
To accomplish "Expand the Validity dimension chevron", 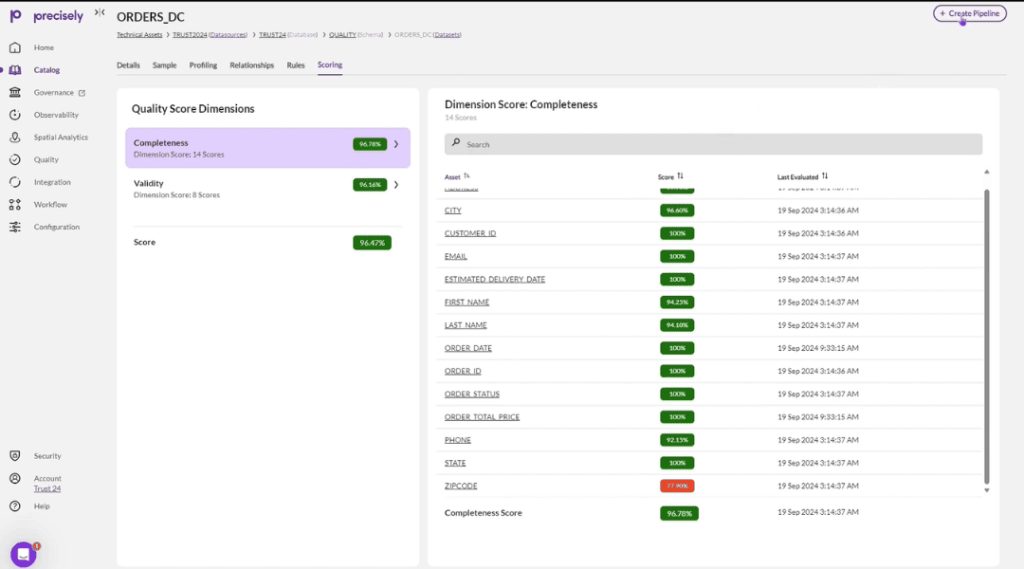I will point(396,185).
